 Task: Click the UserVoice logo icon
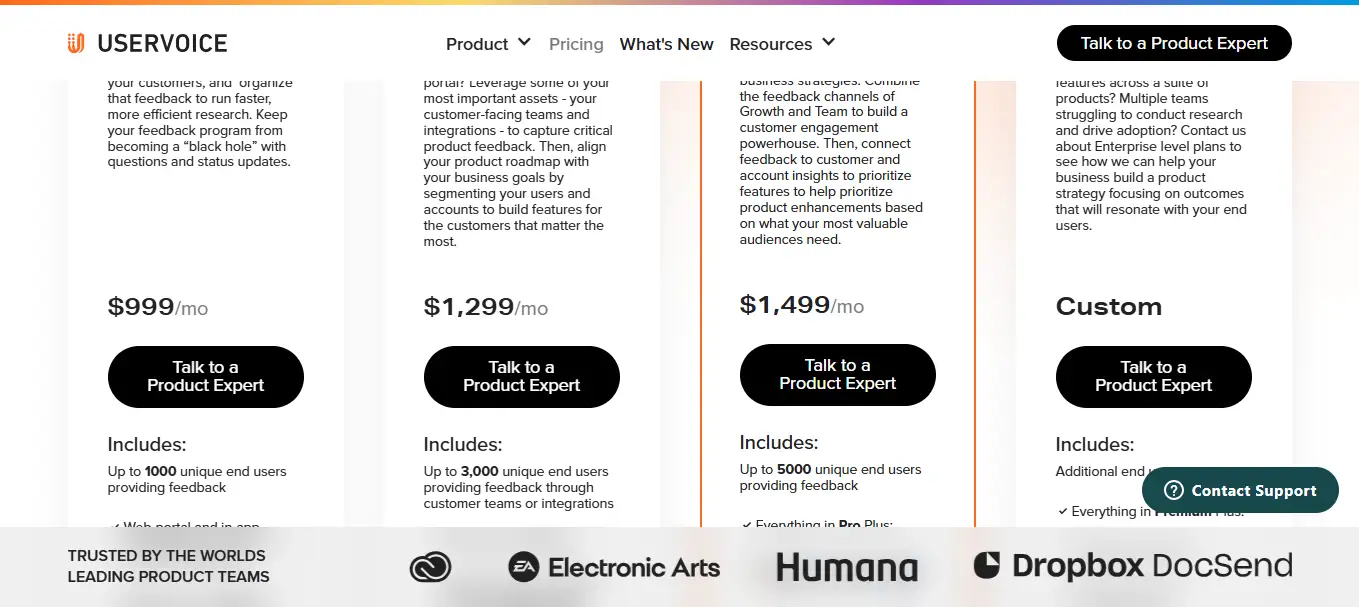(76, 43)
